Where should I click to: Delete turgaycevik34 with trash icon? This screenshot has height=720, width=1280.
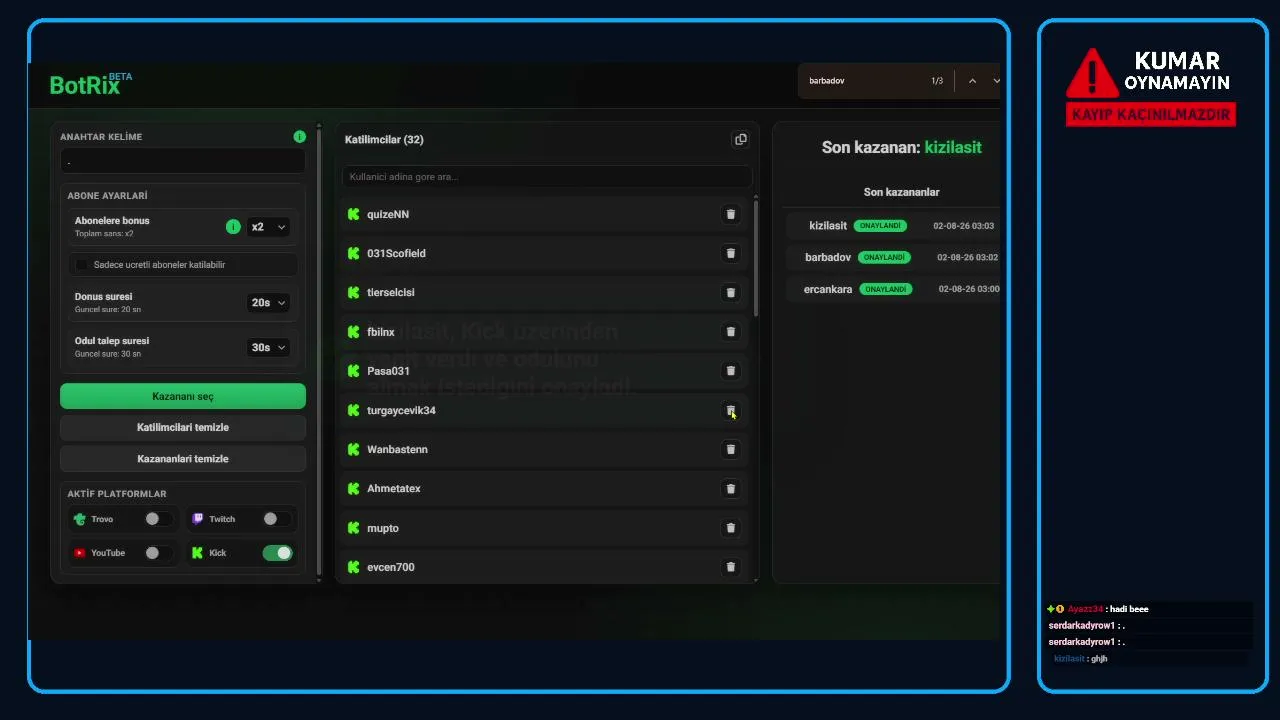(x=730, y=410)
